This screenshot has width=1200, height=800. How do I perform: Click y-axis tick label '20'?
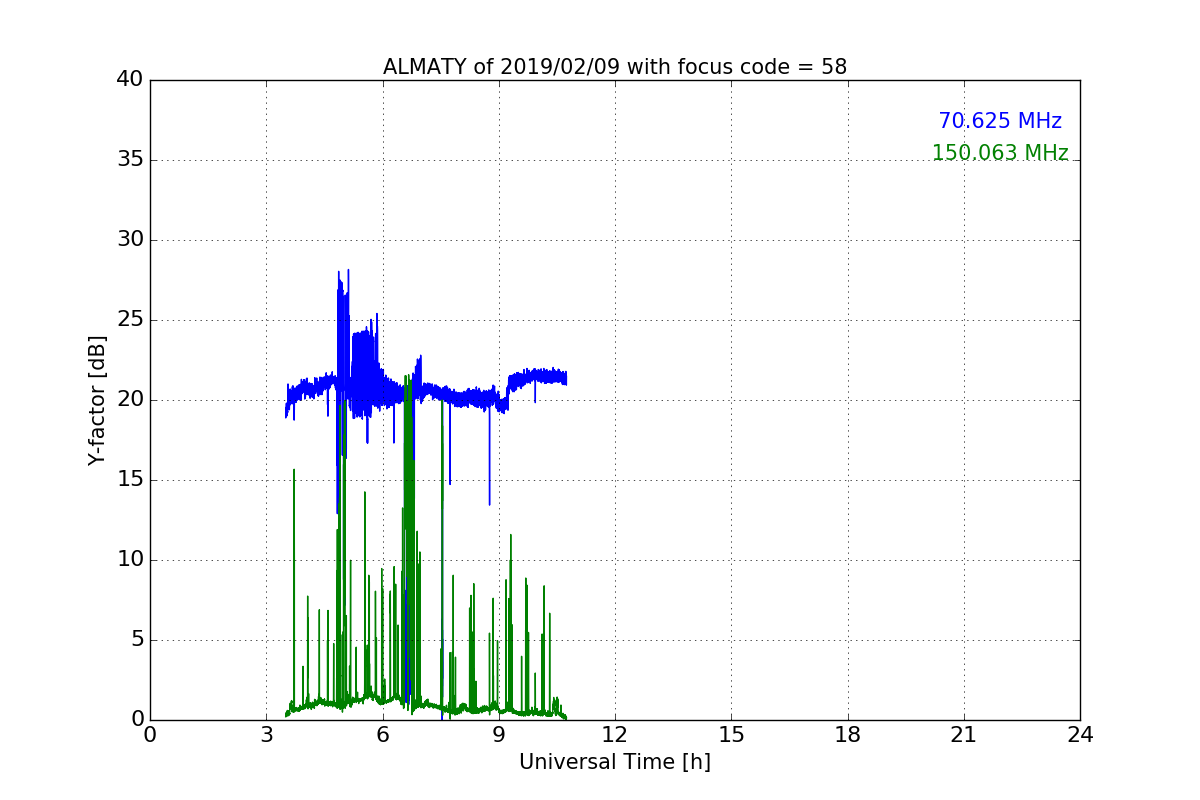pyautogui.click(x=130, y=400)
